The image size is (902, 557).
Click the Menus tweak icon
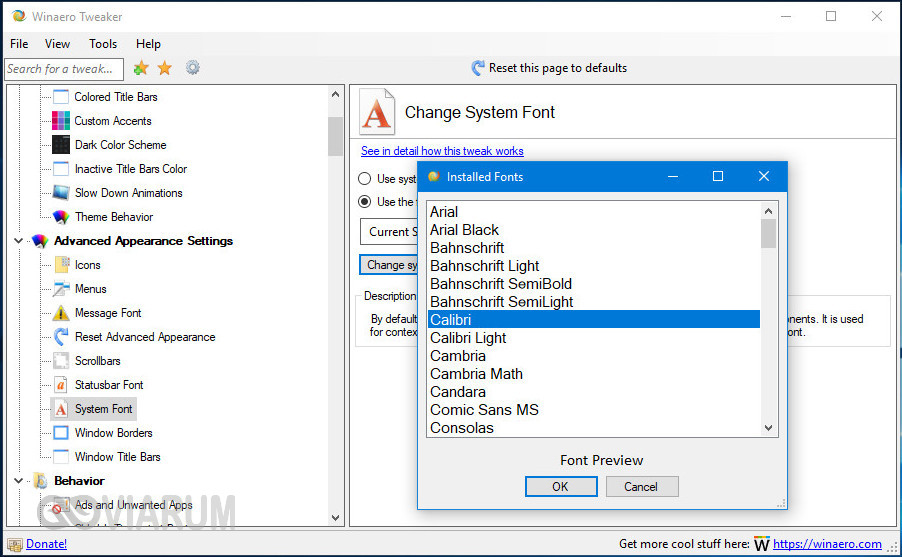click(61, 289)
